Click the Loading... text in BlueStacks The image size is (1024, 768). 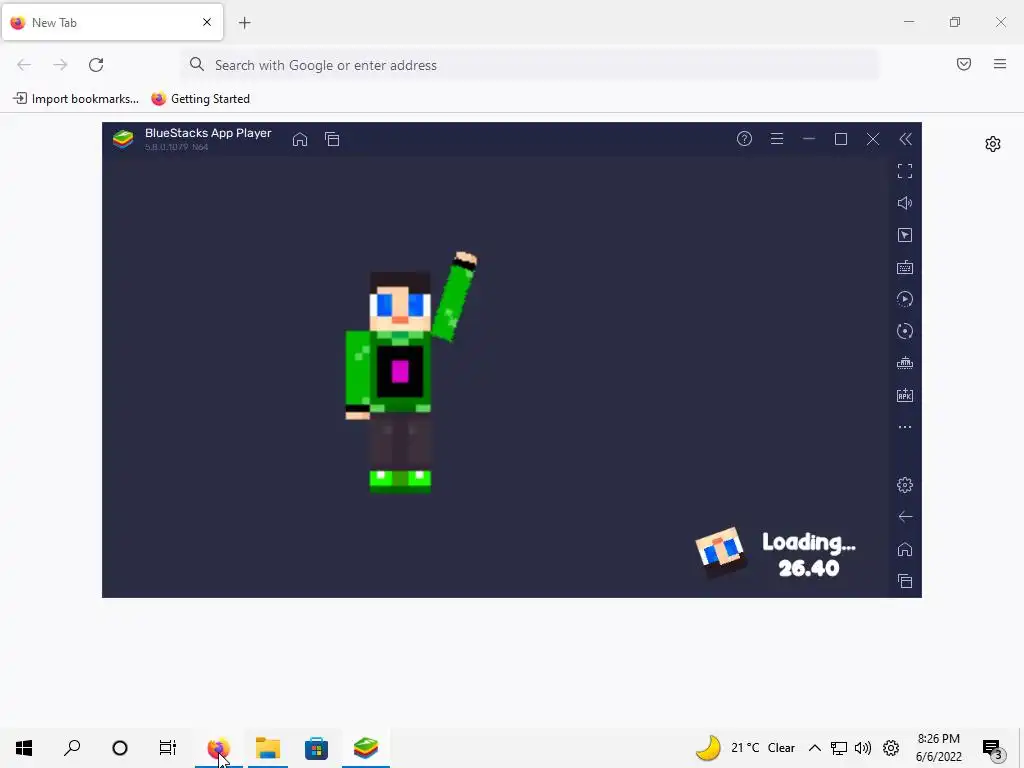[808, 542]
